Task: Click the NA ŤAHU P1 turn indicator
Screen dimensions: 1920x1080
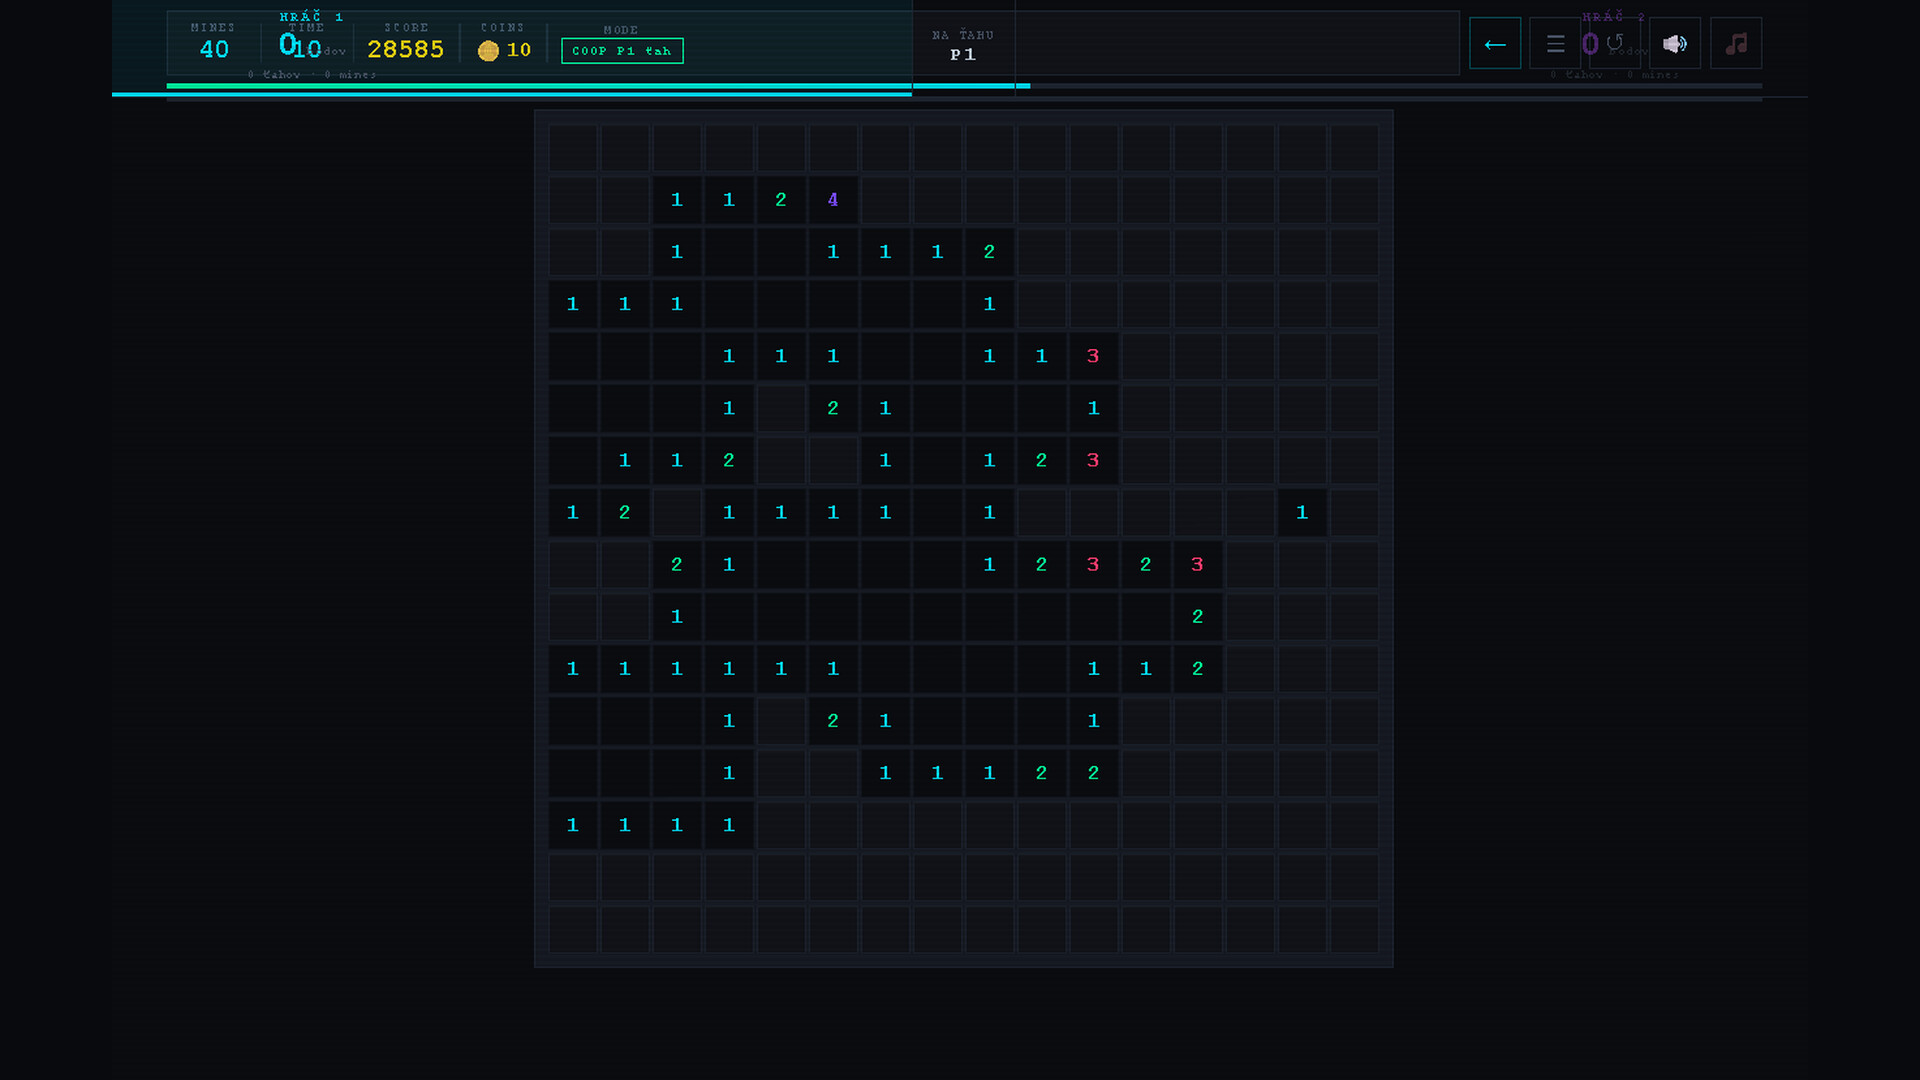Action: coord(963,46)
